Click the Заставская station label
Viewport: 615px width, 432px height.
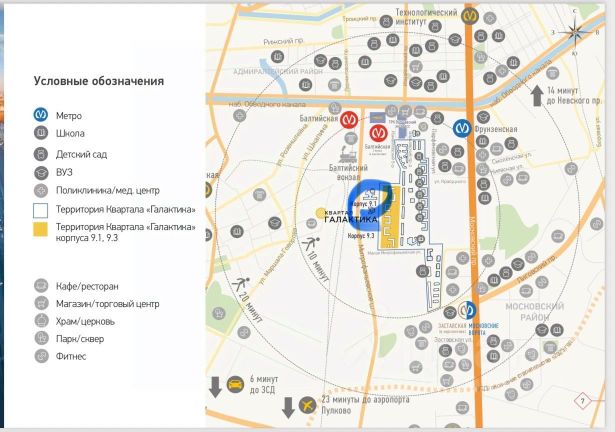pyautogui.click(x=452, y=328)
